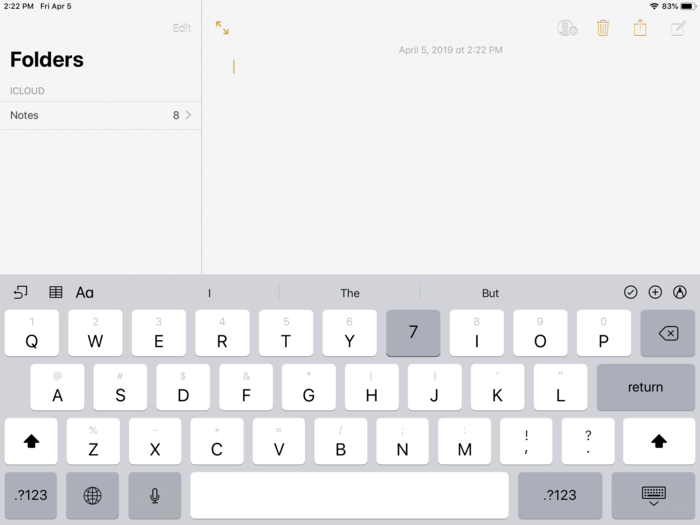Screen dimensions: 700x525
Task: Tap the note date "April 5, 2019 at 2:22 PM"
Action: (x=450, y=50)
